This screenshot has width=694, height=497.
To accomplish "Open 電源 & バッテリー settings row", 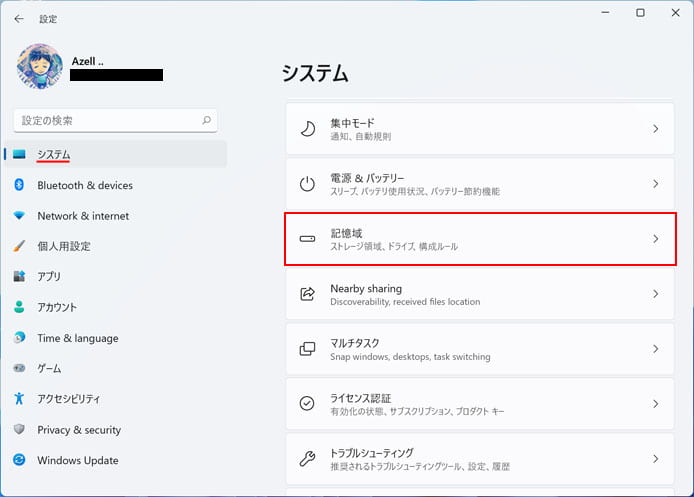I will 480,184.
